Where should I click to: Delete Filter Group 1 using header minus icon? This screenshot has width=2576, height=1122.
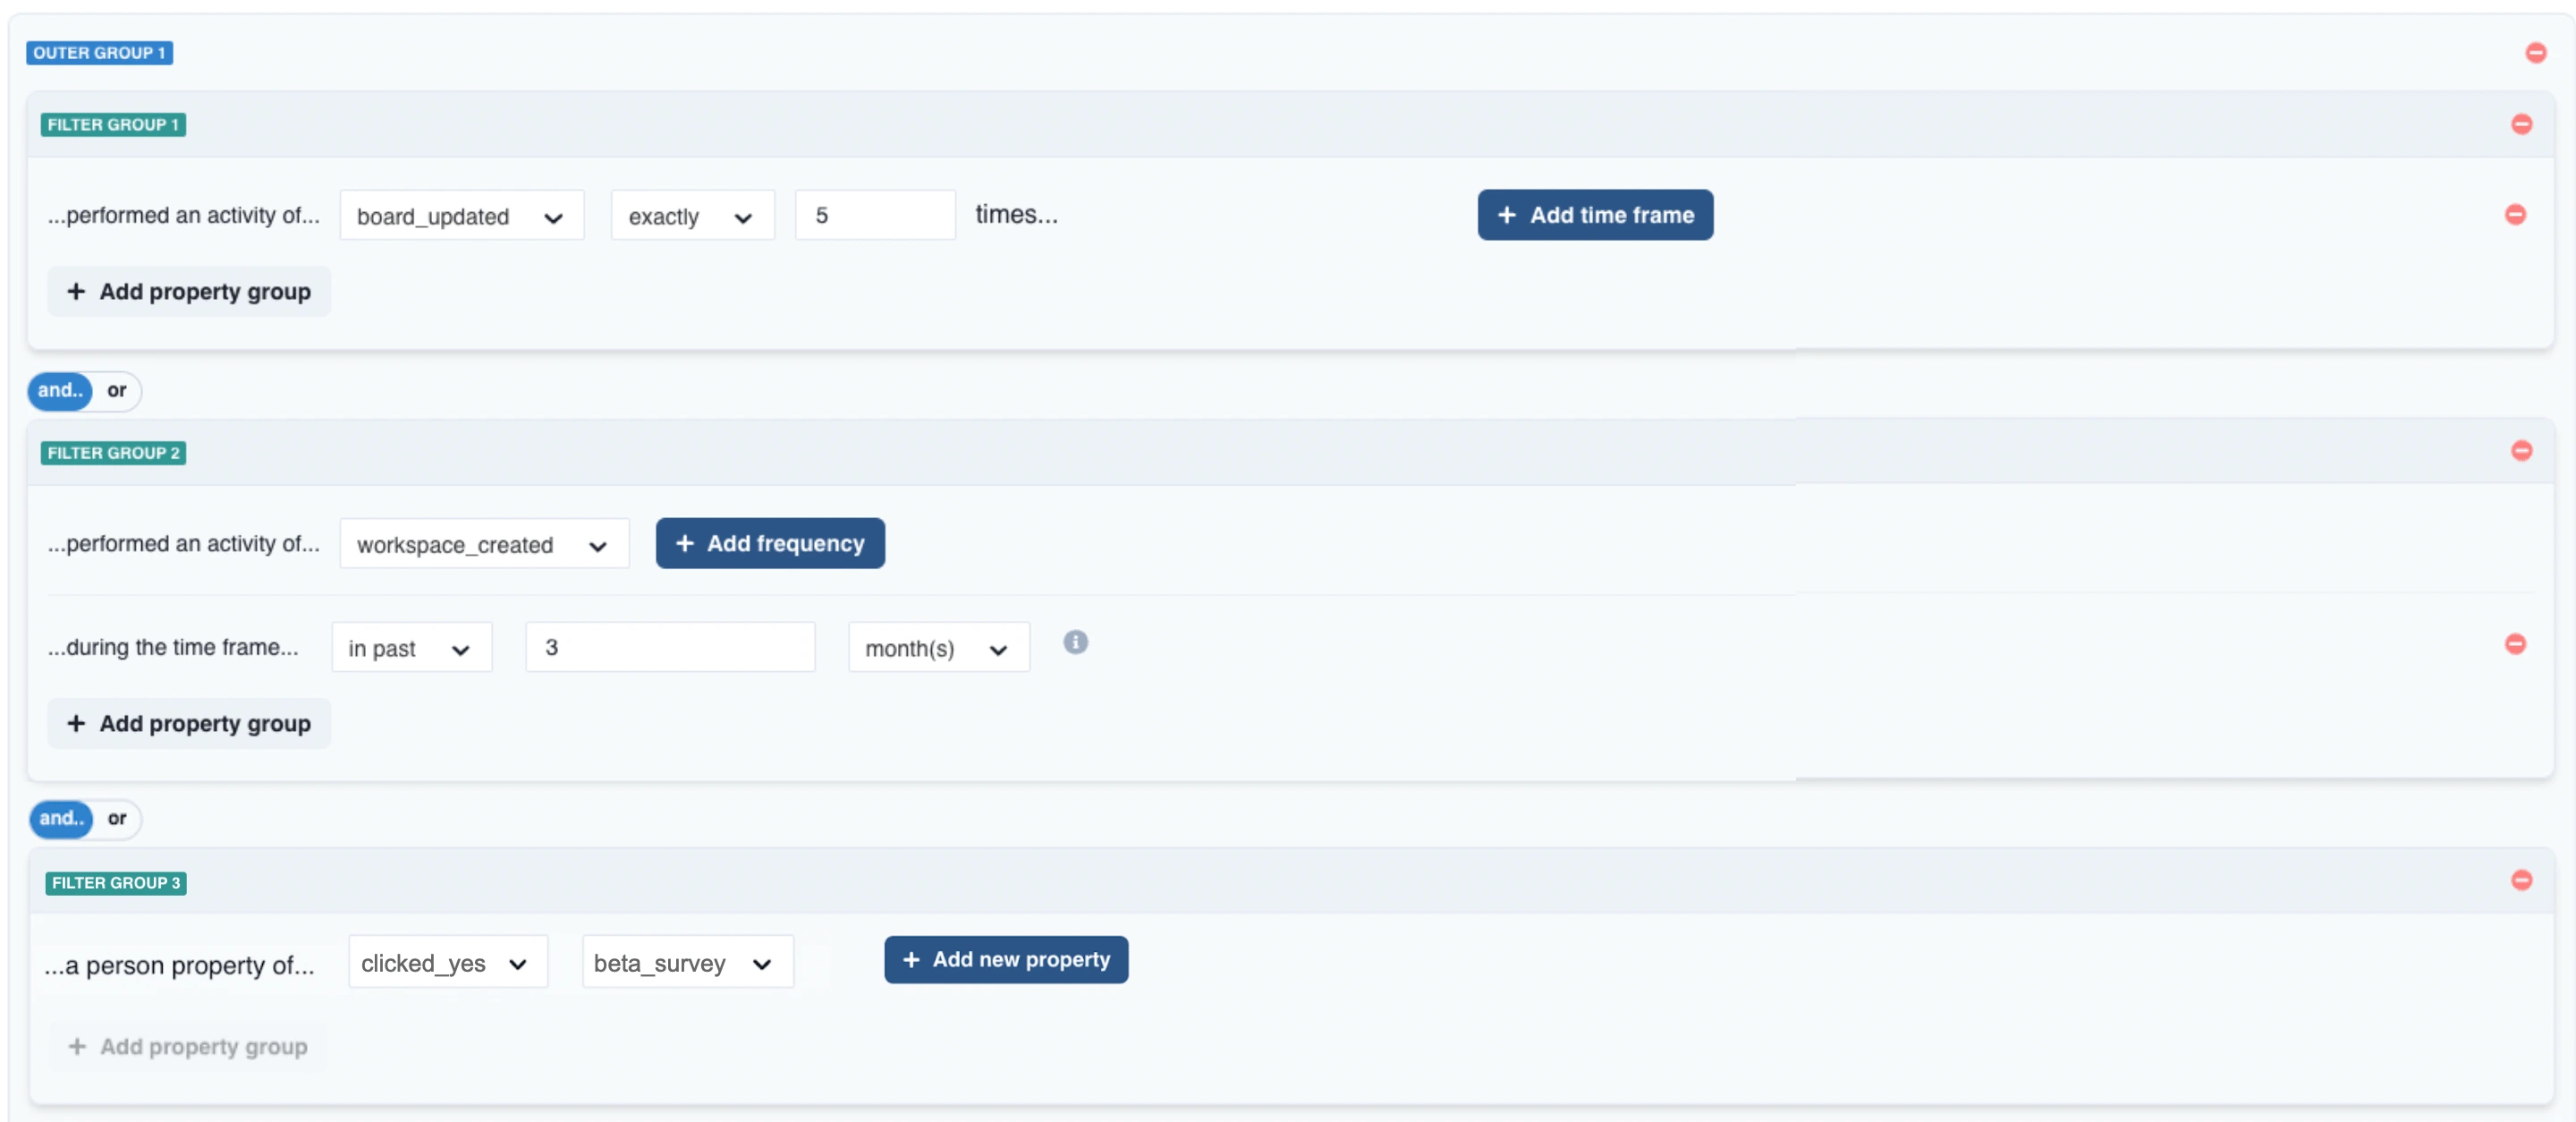point(2521,124)
